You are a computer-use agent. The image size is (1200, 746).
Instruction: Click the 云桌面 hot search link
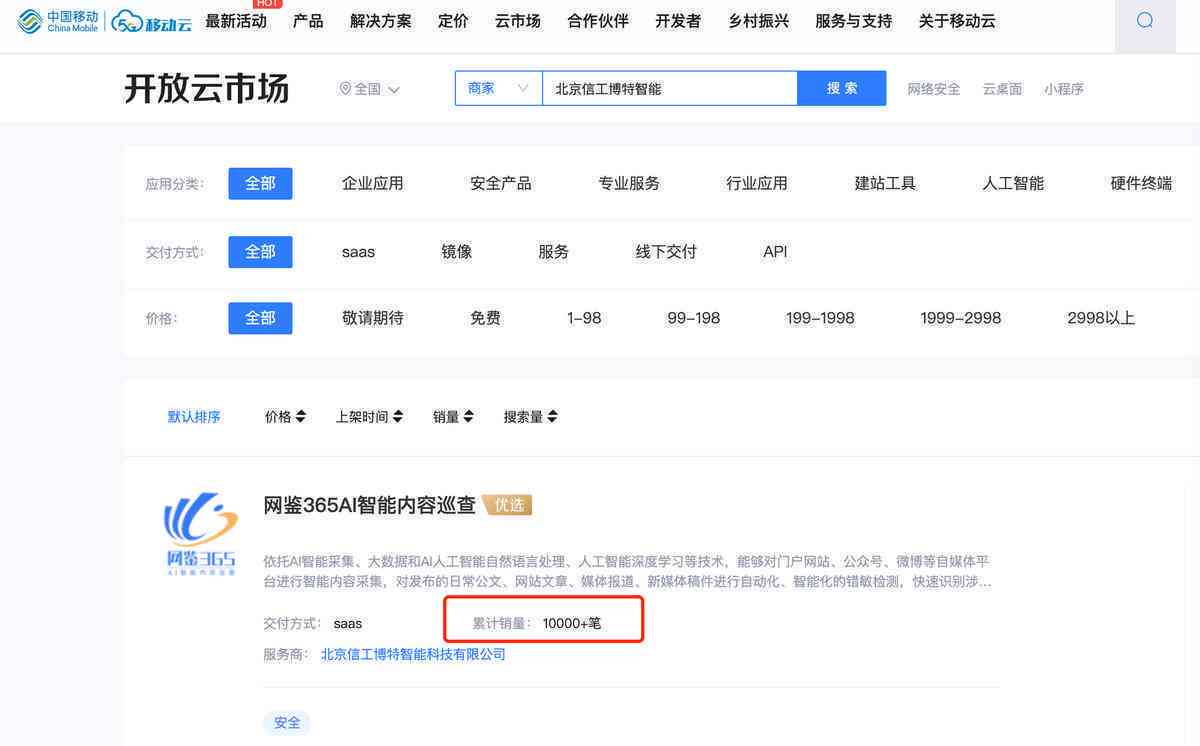pos(1002,89)
